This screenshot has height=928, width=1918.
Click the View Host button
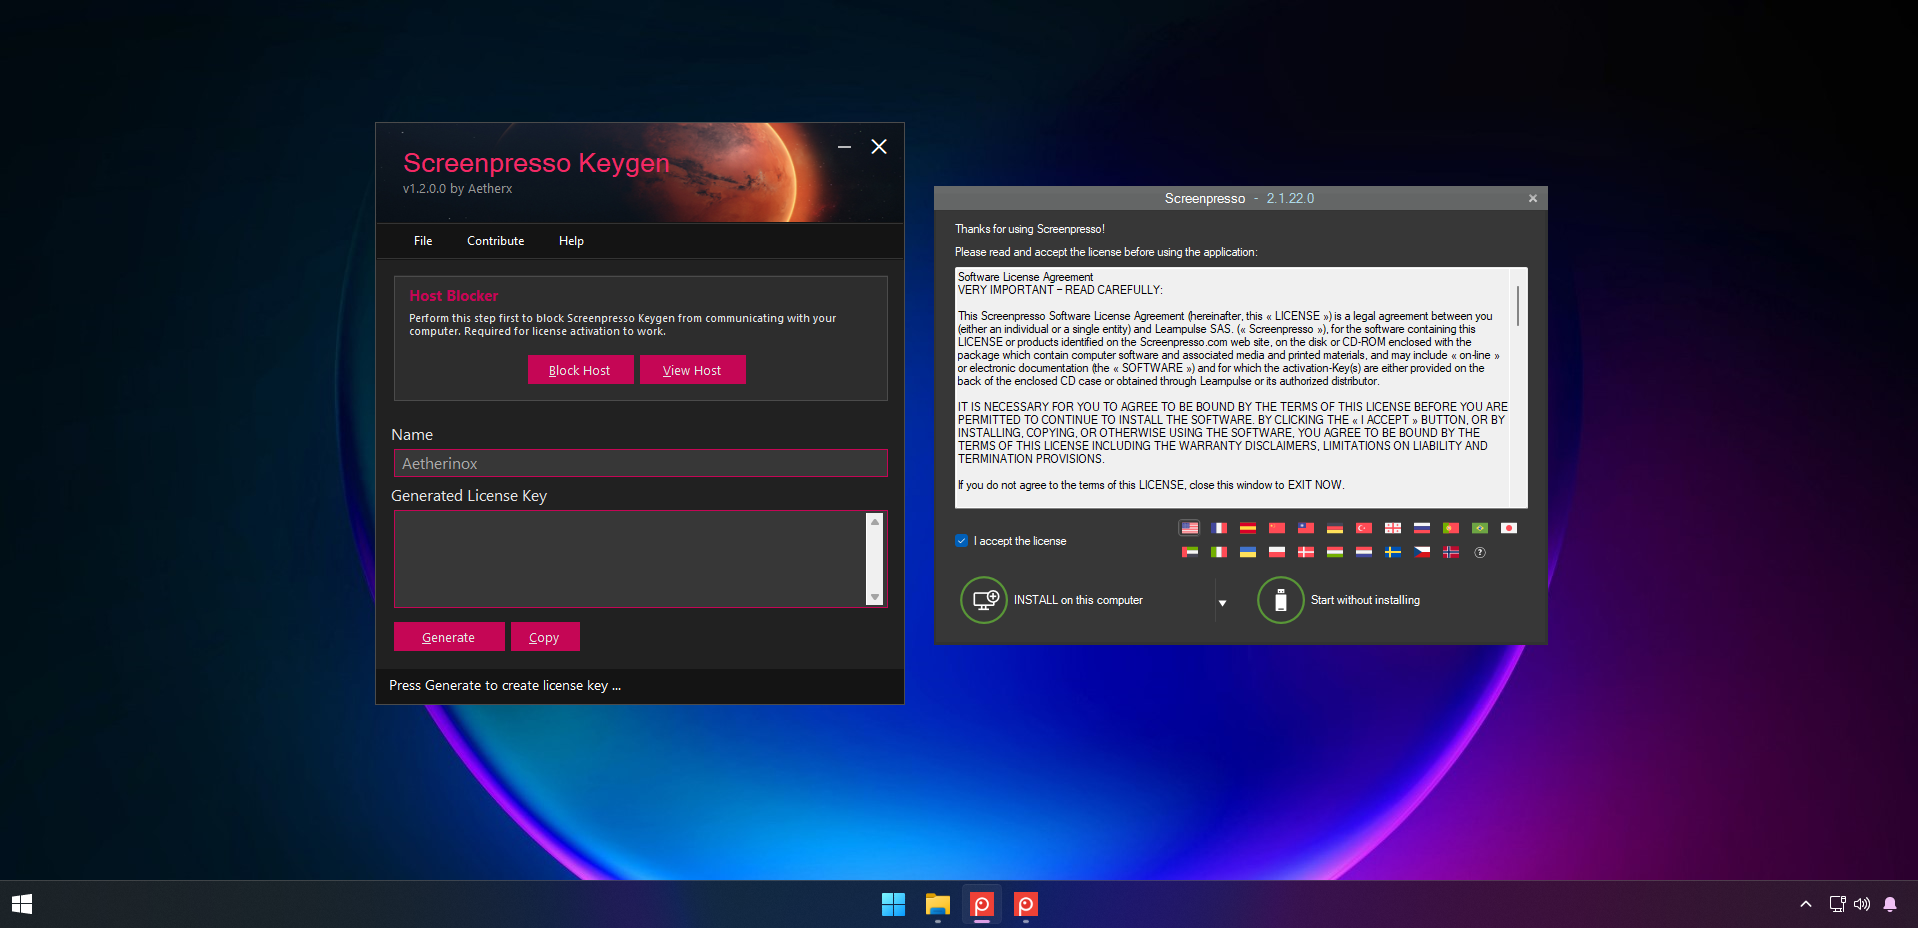click(692, 370)
